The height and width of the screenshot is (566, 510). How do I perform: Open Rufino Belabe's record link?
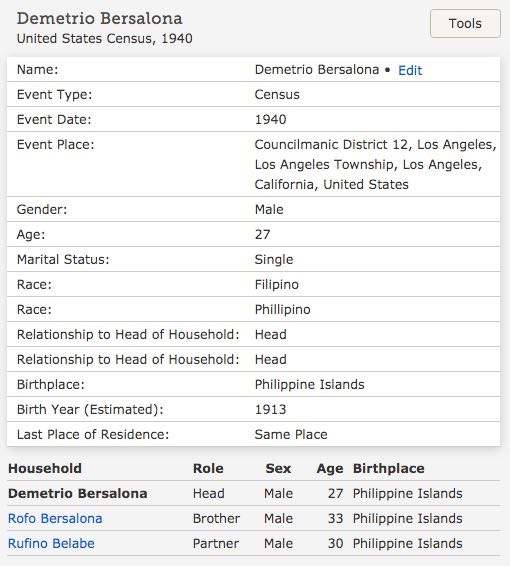[51, 543]
